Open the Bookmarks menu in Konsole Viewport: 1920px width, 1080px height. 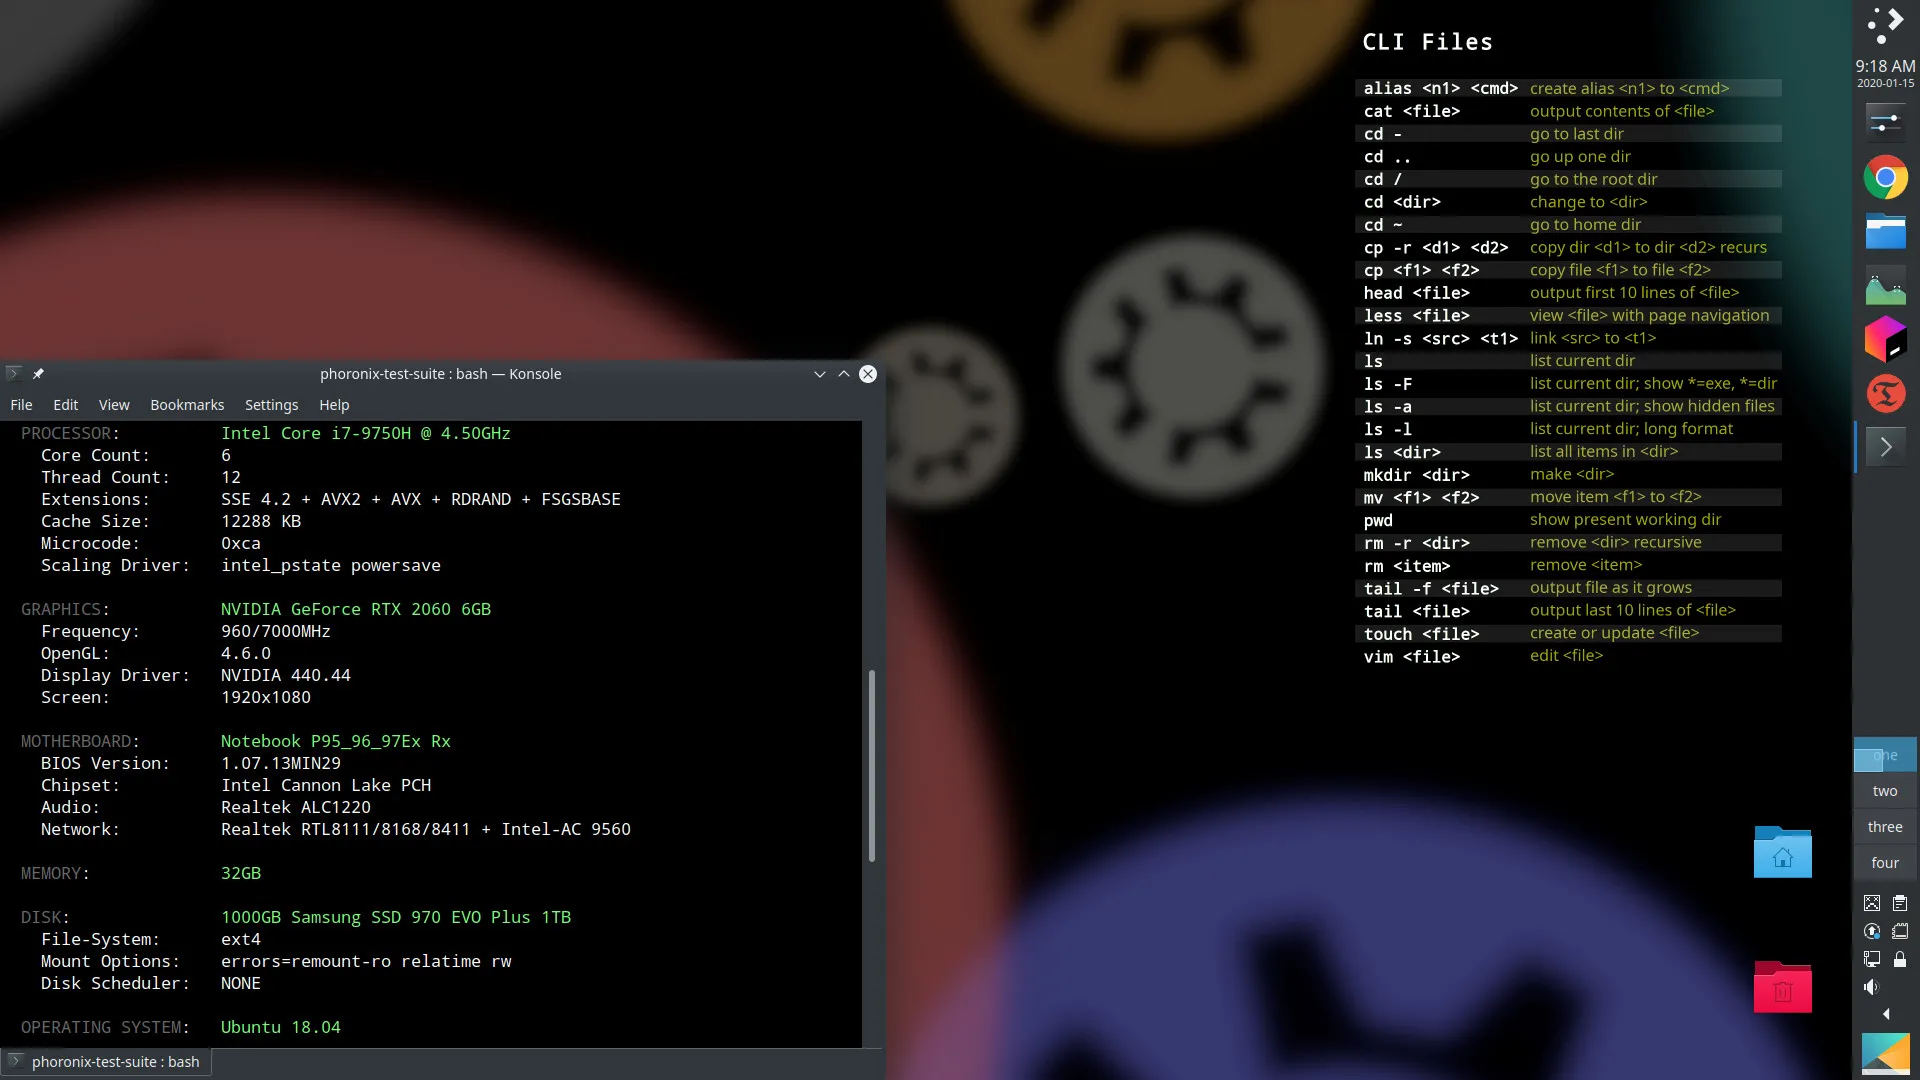[187, 405]
